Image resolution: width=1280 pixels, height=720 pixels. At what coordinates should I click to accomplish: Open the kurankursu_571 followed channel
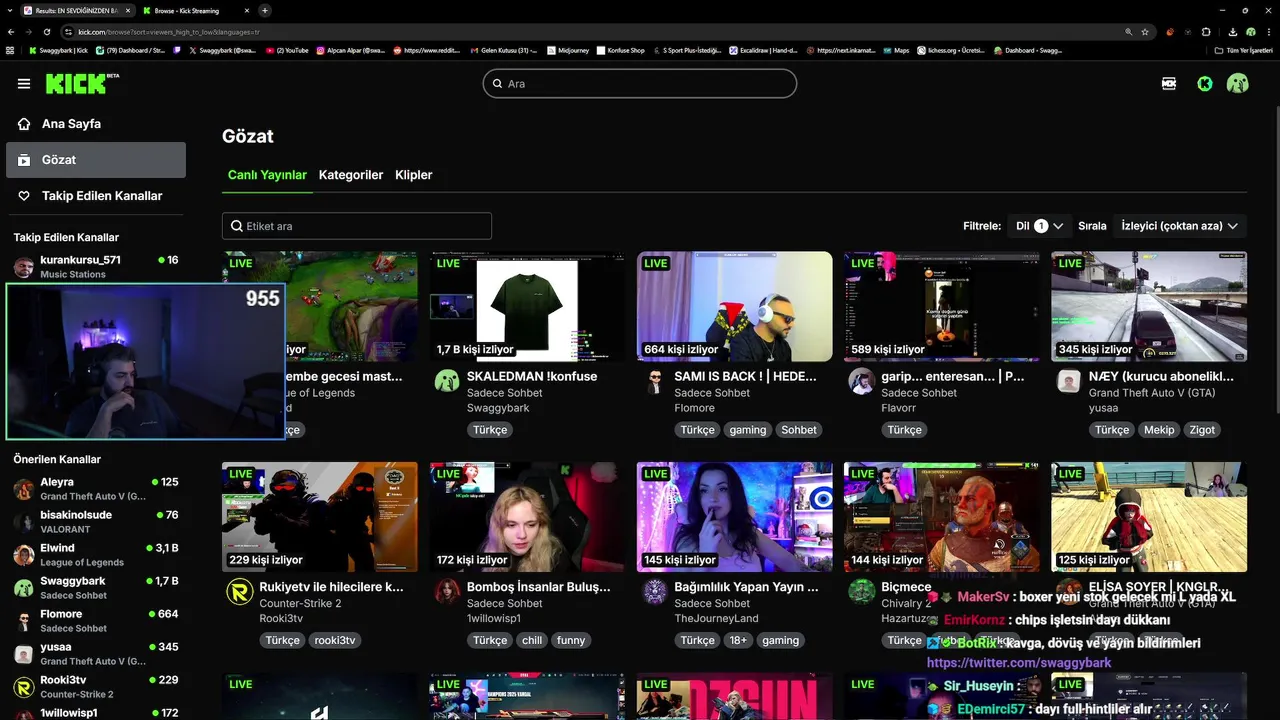click(96, 266)
